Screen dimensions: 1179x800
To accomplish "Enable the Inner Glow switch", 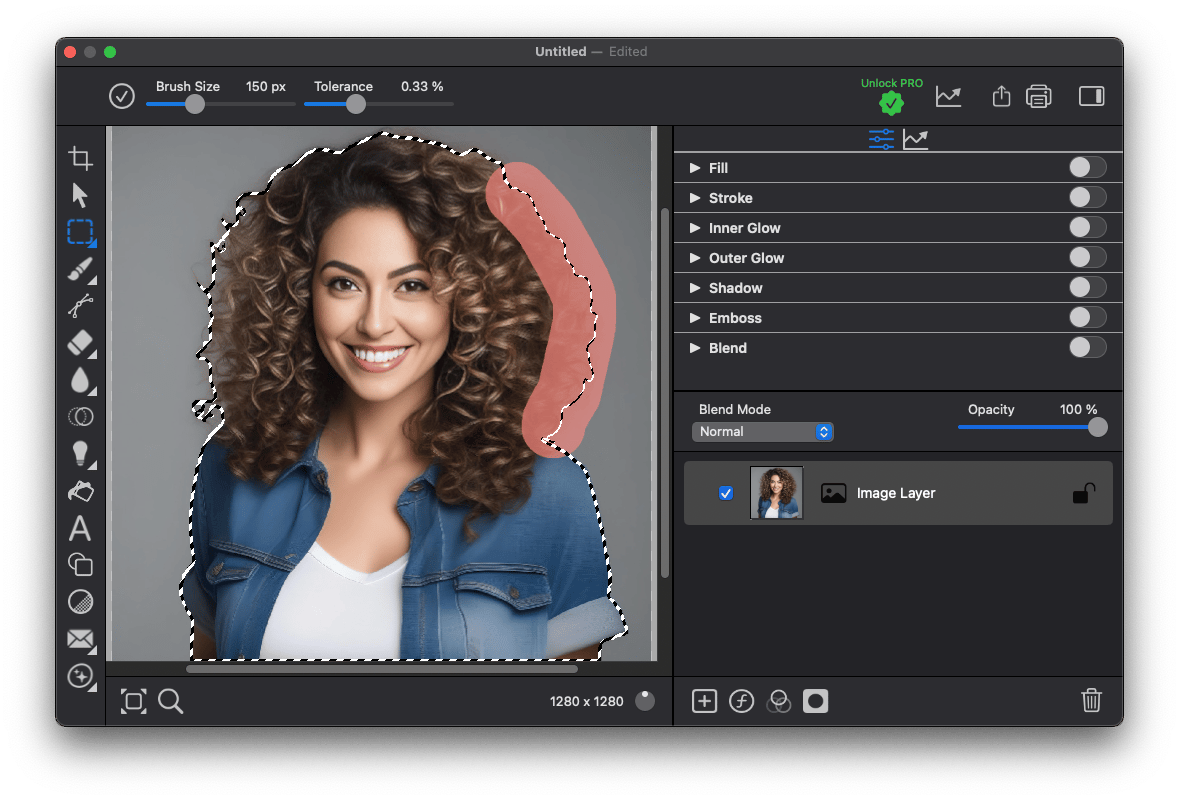I will (1087, 227).
